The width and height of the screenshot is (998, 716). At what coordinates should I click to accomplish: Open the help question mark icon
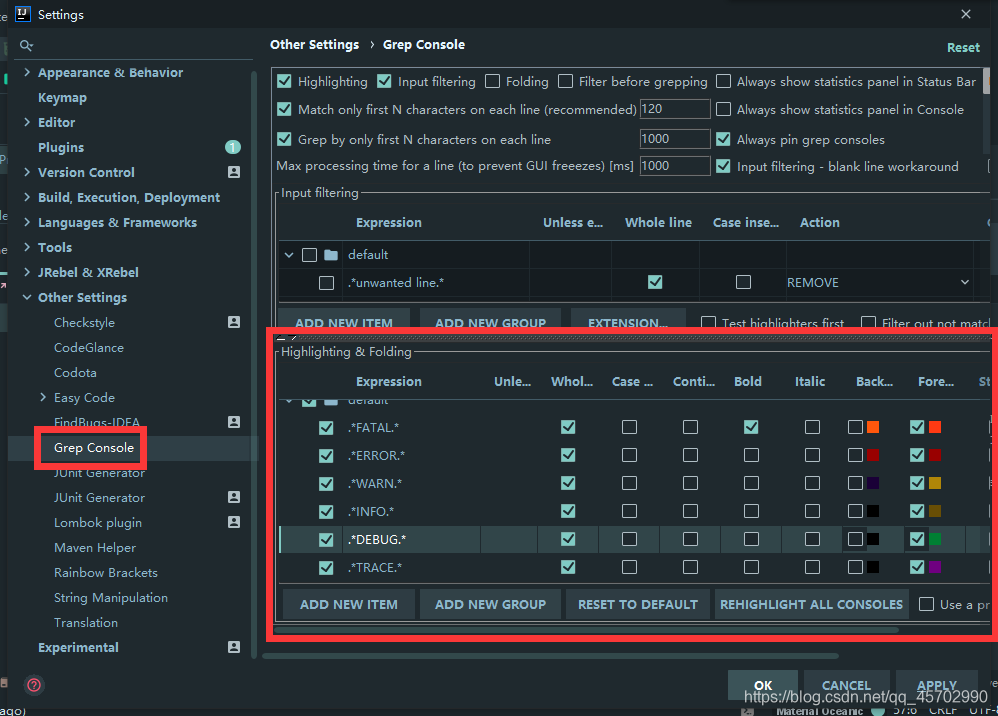[34, 685]
